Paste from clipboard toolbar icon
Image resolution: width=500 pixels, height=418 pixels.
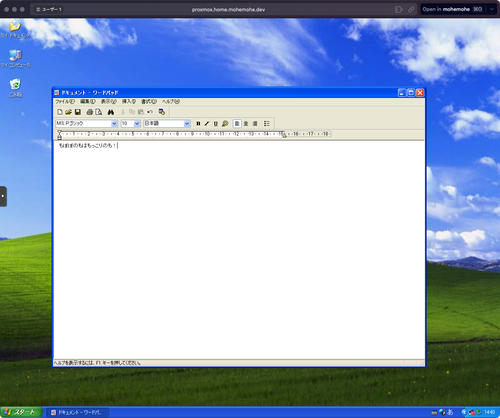point(141,112)
